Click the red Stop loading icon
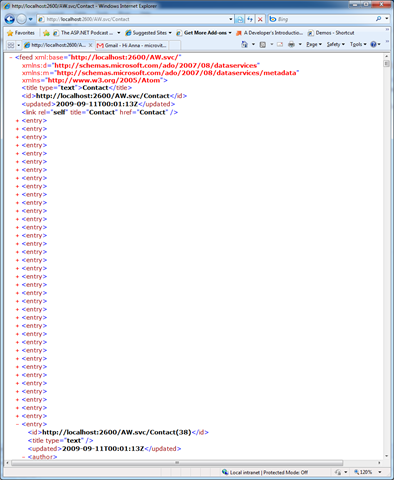The width and height of the screenshot is (394, 480). [260, 19]
